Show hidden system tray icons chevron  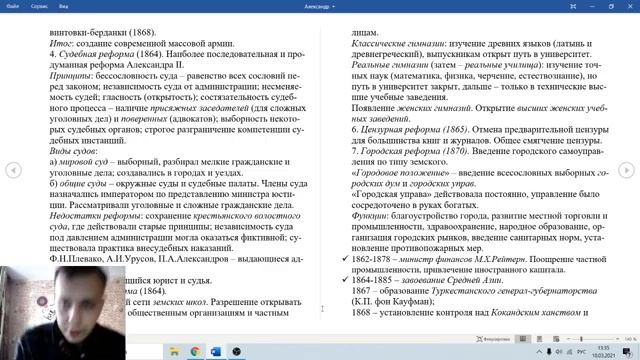pyautogui.click(x=539, y=351)
